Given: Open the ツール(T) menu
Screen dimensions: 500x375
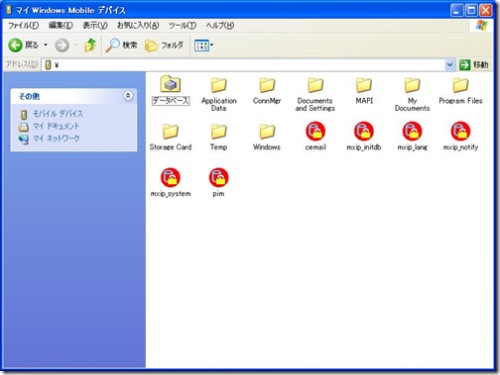Looking at the screenshot, I should pos(182,25).
